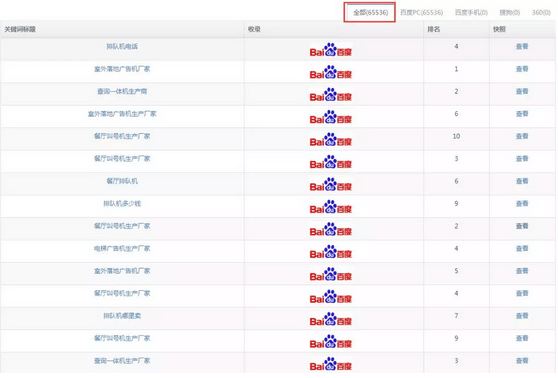The width and height of the screenshot is (558, 378).
Task: Click Baidu logo for 室外落地广告机厂家 rank 1
Action: (331, 72)
